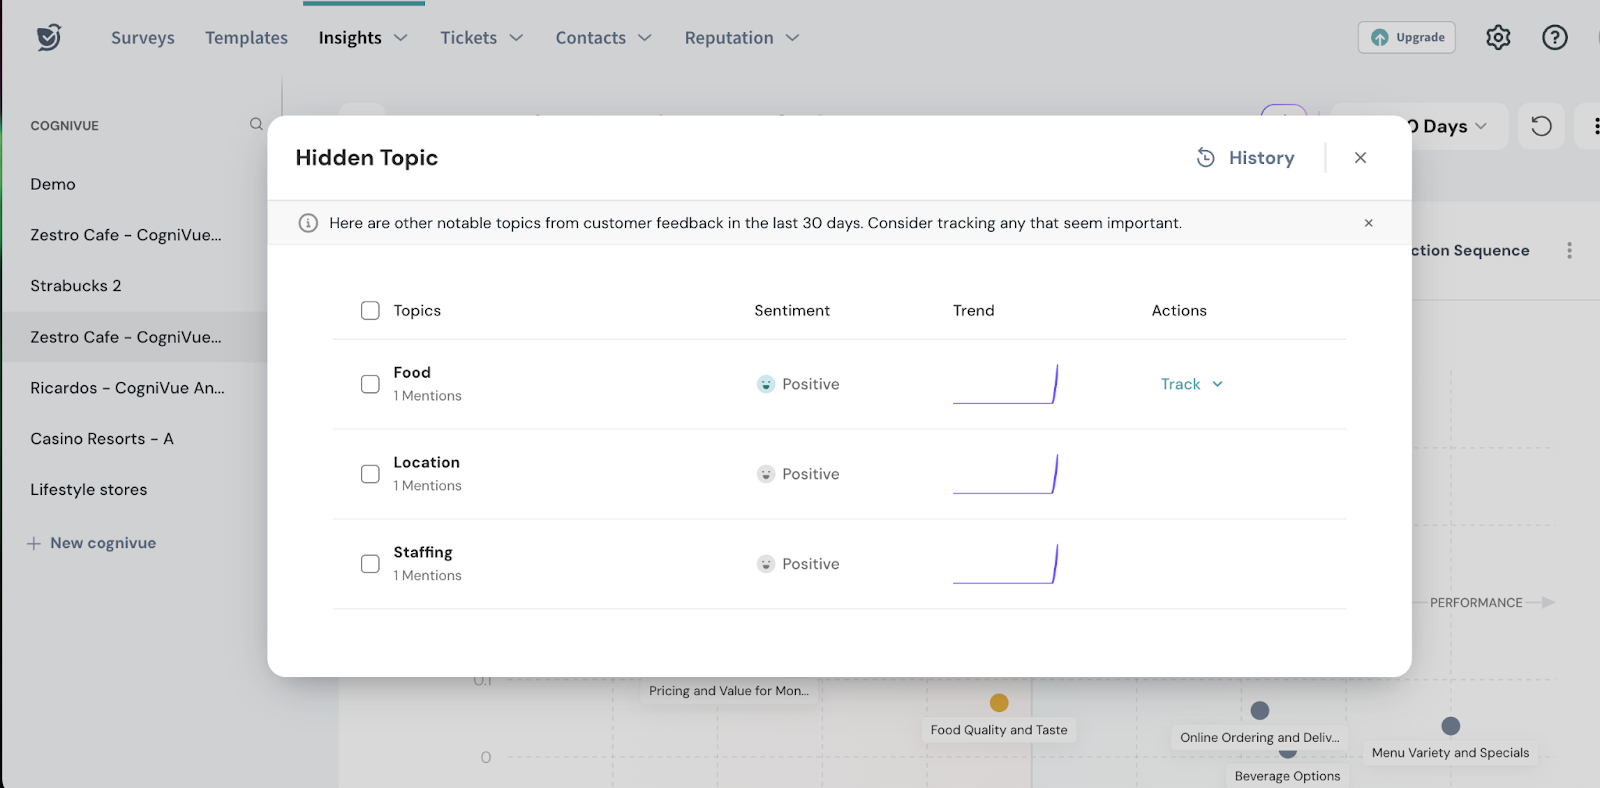The height and width of the screenshot is (788, 1600).
Task: Click the SurveySparrow logo icon
Action: (x=49, y=37)
